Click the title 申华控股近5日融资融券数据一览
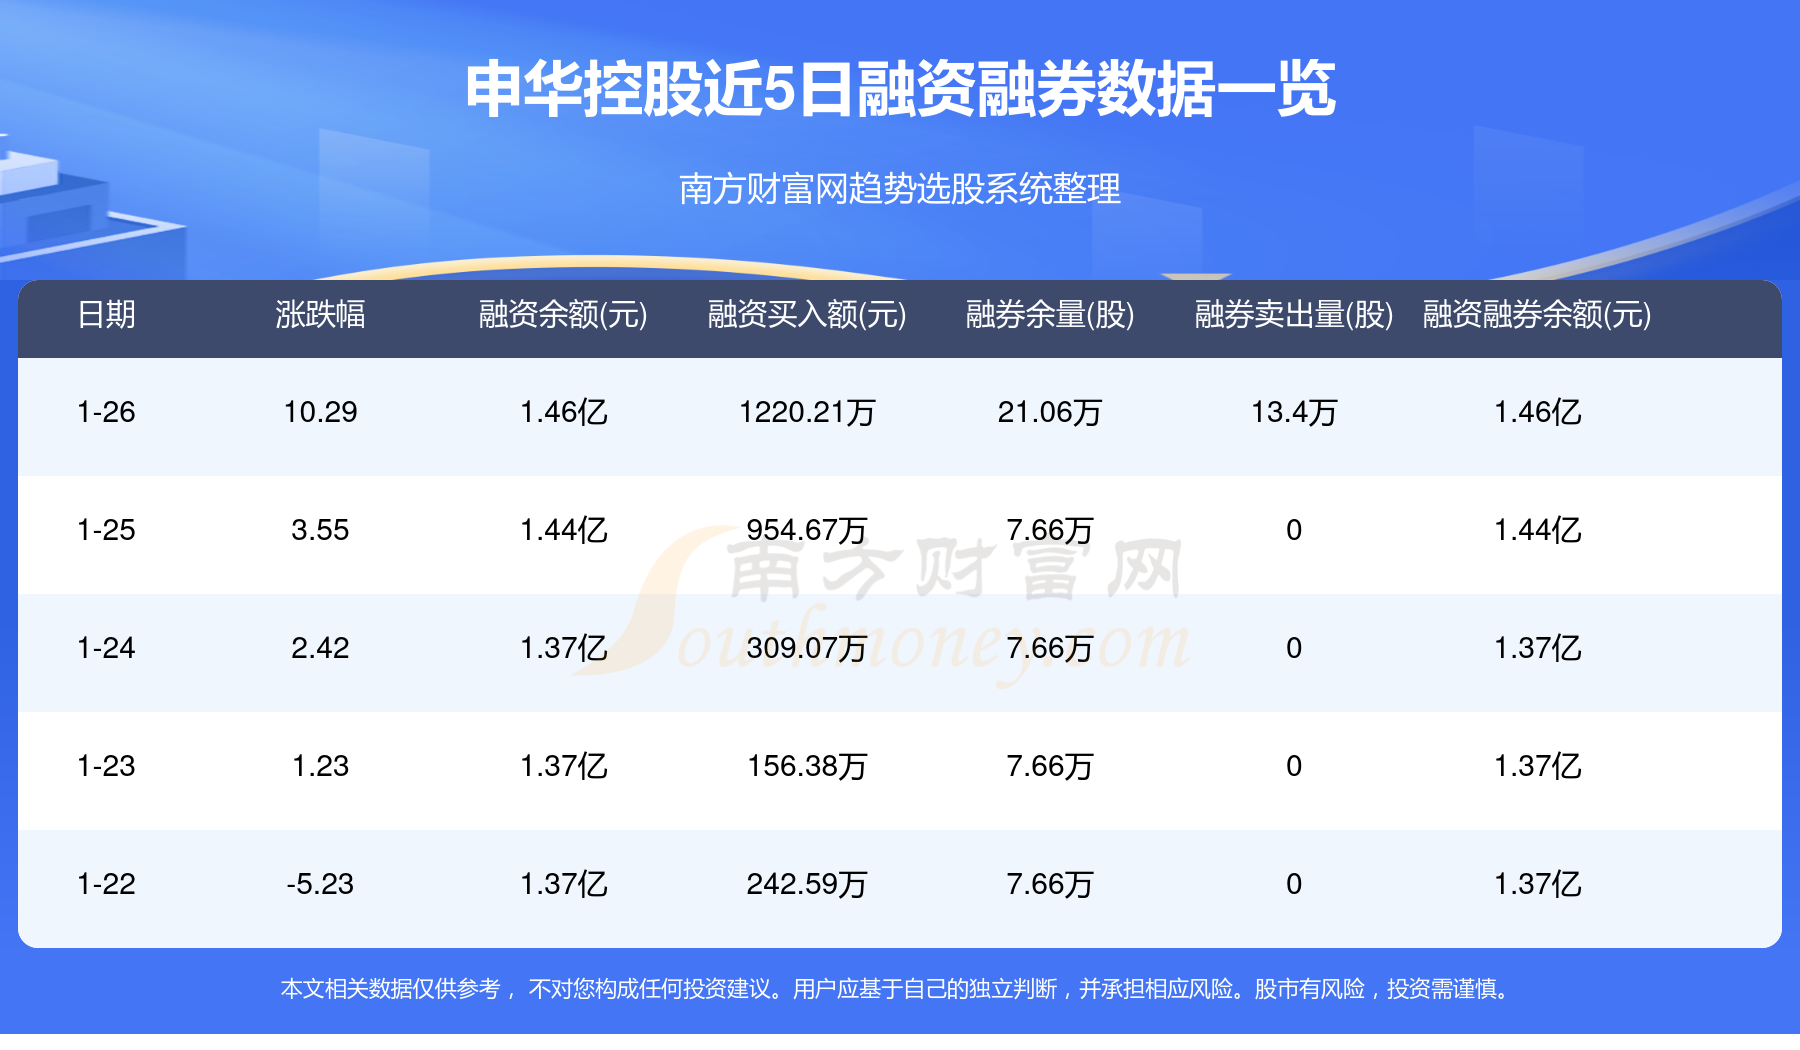The width and height of the screenshot is (1800, 1050). (900, 89)
